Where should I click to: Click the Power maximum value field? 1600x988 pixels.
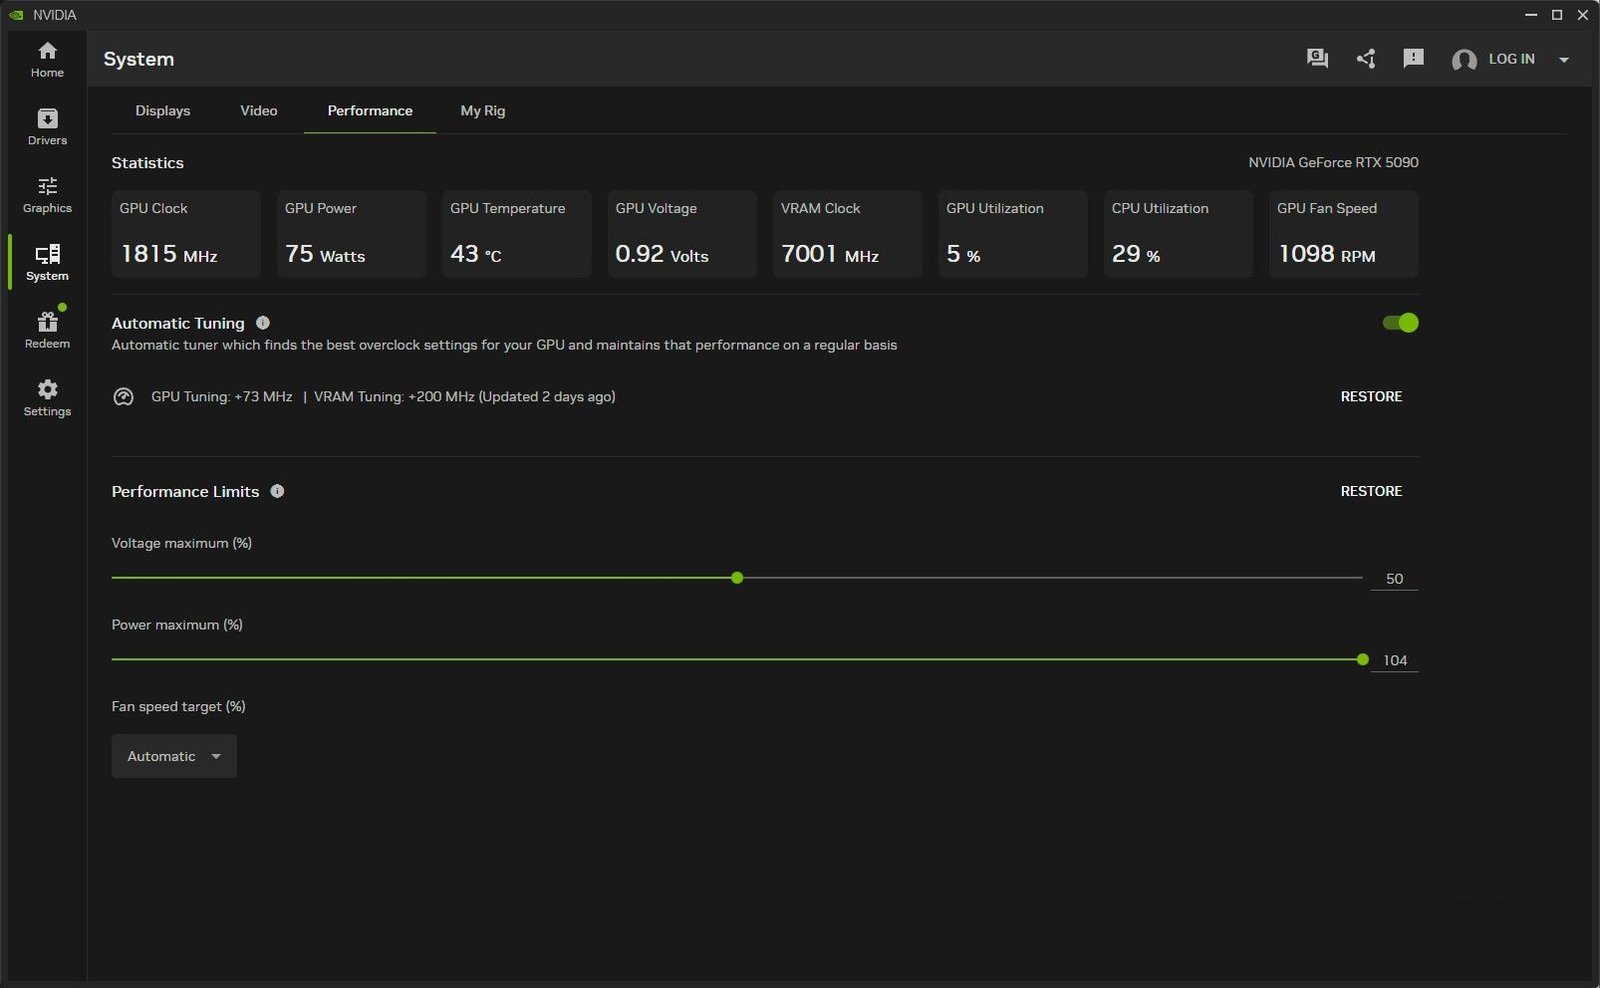point(1394,661)
